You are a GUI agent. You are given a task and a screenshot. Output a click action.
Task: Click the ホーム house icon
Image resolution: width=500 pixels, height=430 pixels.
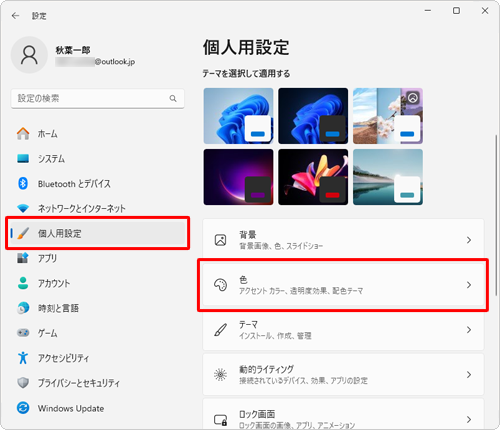coord(23,134)
